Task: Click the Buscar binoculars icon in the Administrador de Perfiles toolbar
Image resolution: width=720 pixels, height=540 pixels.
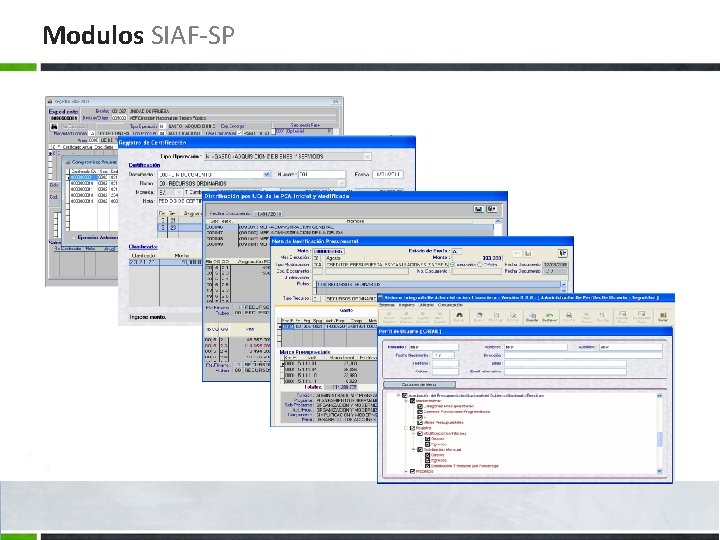Action: click(x=458, y=316)
